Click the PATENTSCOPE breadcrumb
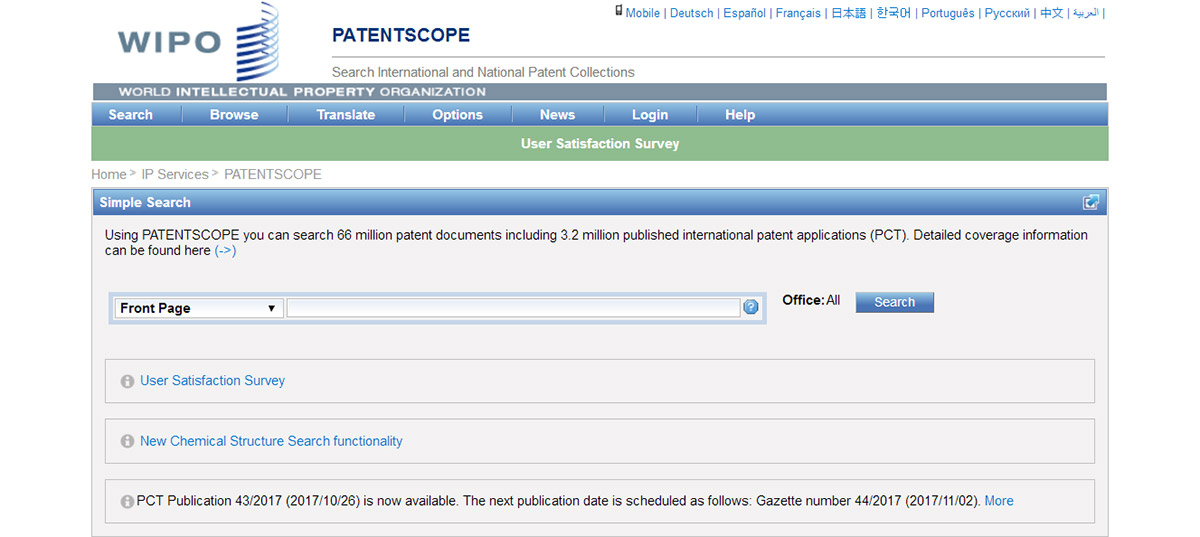Screen dimensions: 1200x537 click(273, 174)
